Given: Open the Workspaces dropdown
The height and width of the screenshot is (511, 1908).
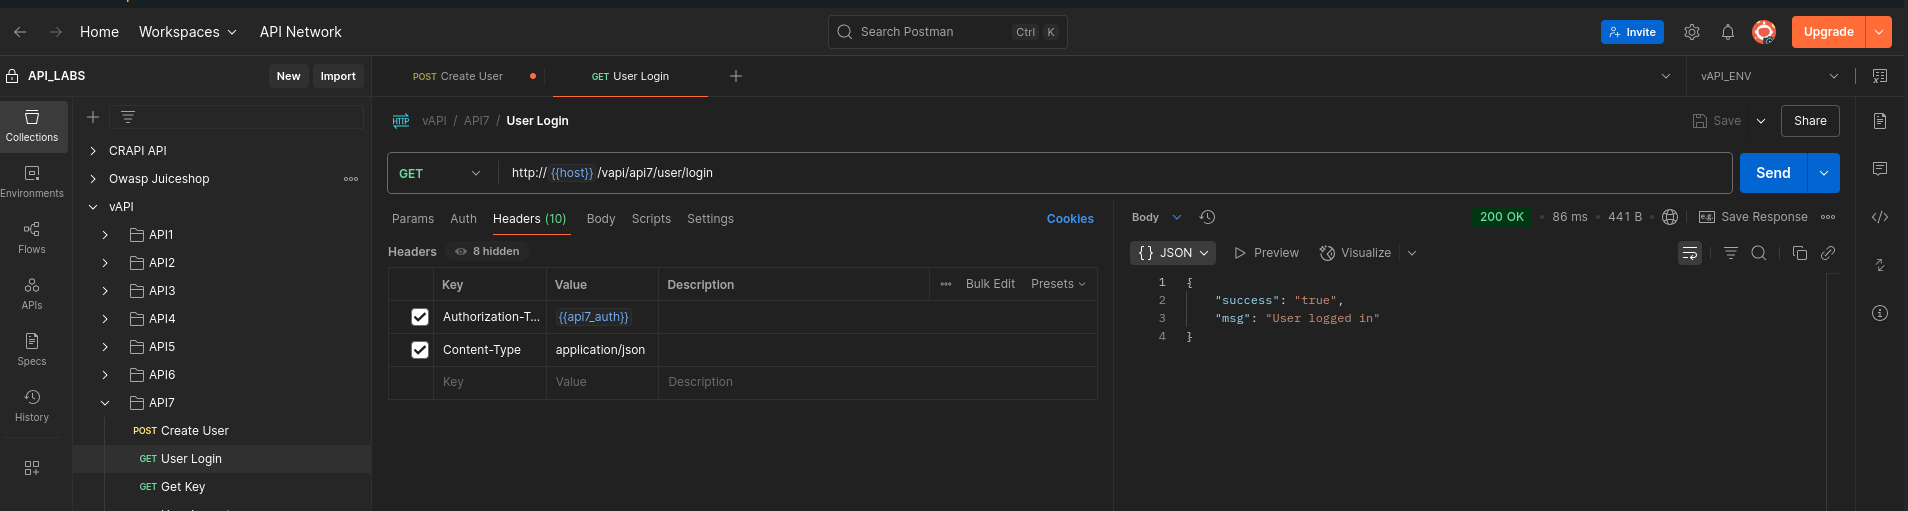Looking at the screenshot, I should click(187, 32).
